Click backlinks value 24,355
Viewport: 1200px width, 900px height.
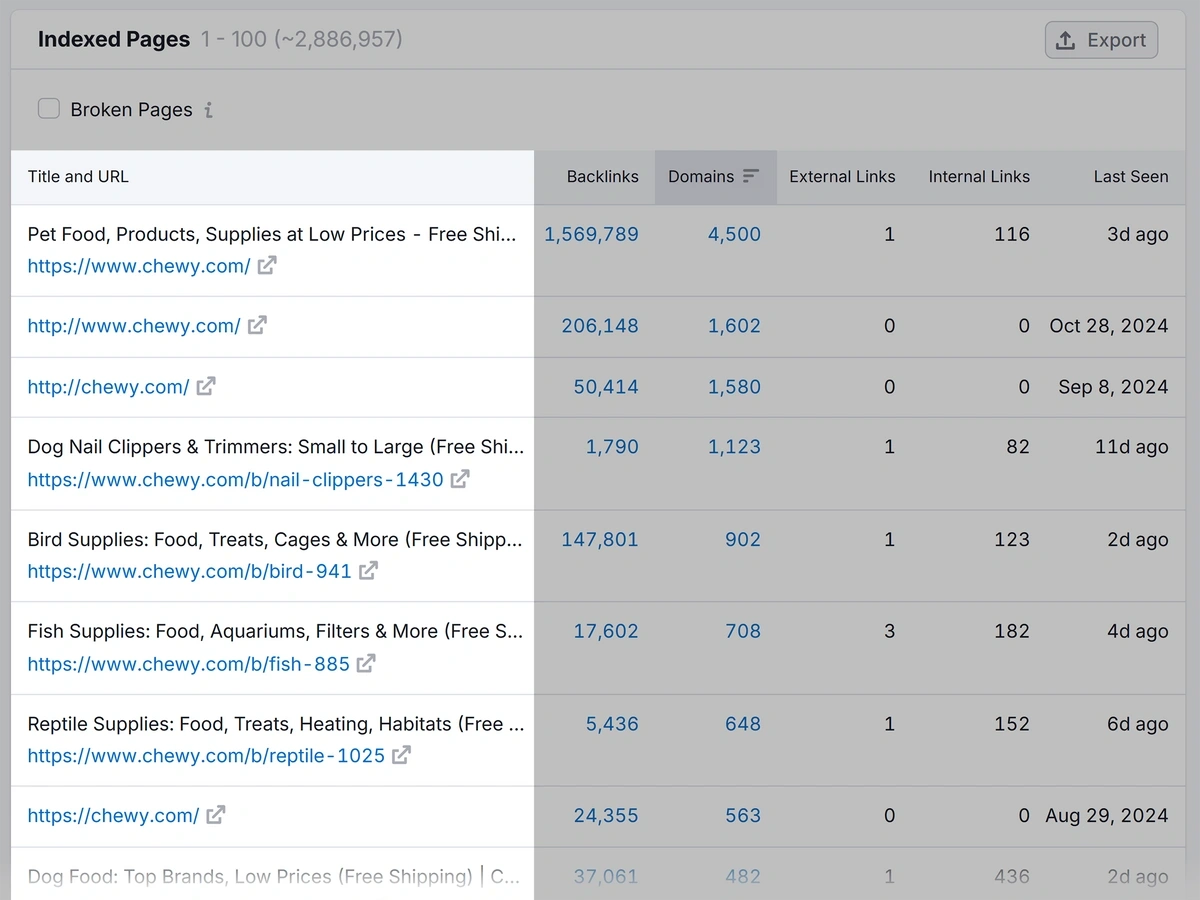[606, 815]
